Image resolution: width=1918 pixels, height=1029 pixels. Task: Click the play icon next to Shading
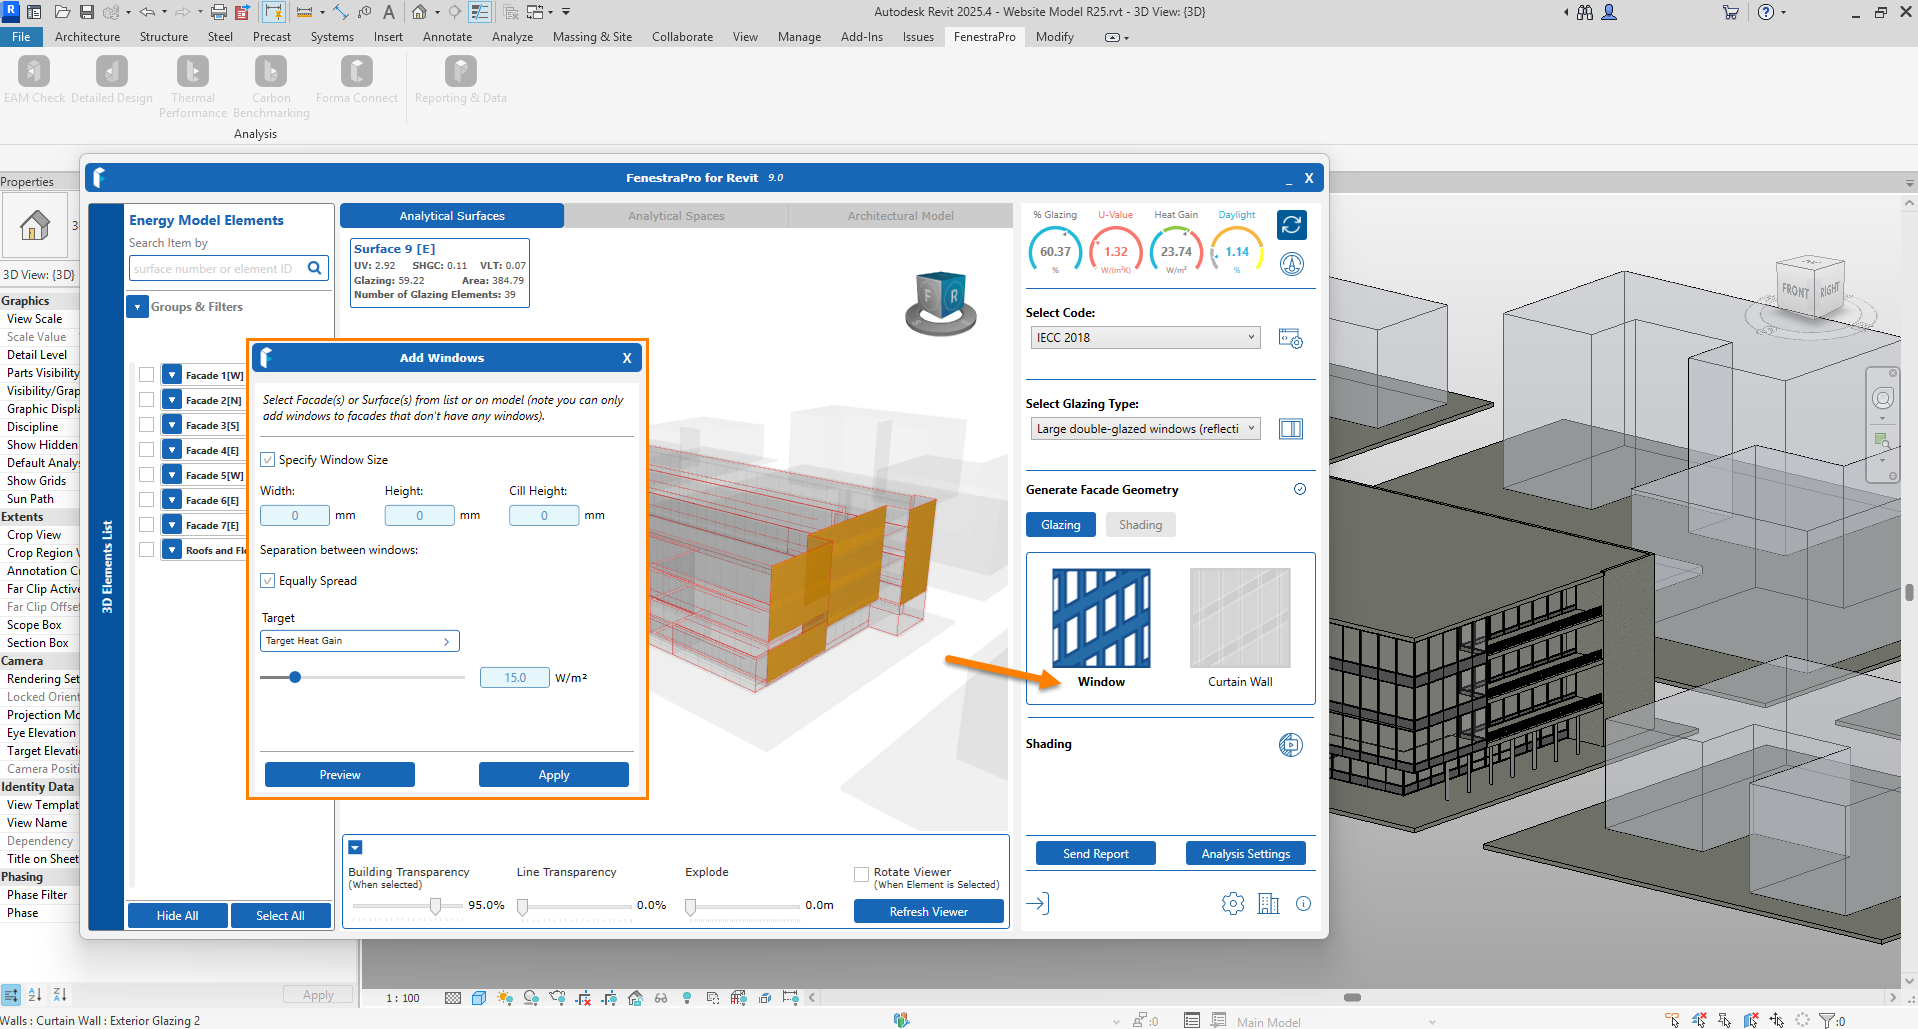coord(1290,745)
